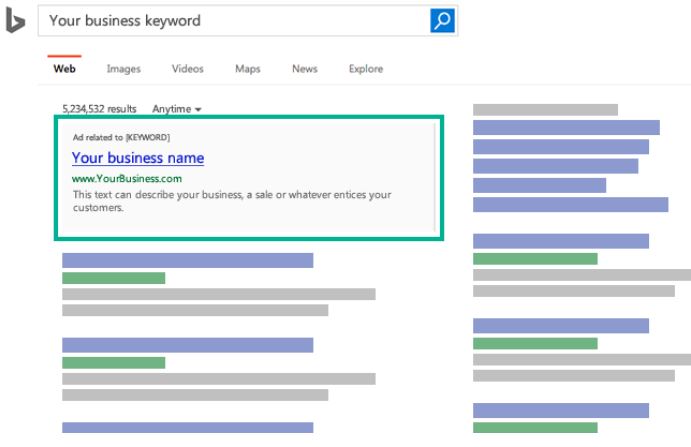The width and height of the screenshot is (691, 447).
Task: Switch to the Images tab
Action: (x=124, y=69)
